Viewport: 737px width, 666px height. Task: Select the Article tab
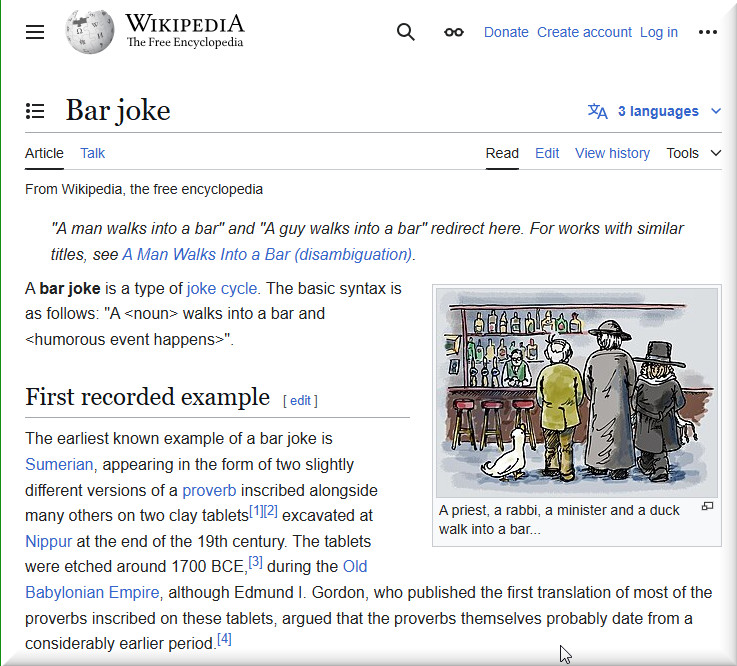pyautogui.click(x=44, y=153)
